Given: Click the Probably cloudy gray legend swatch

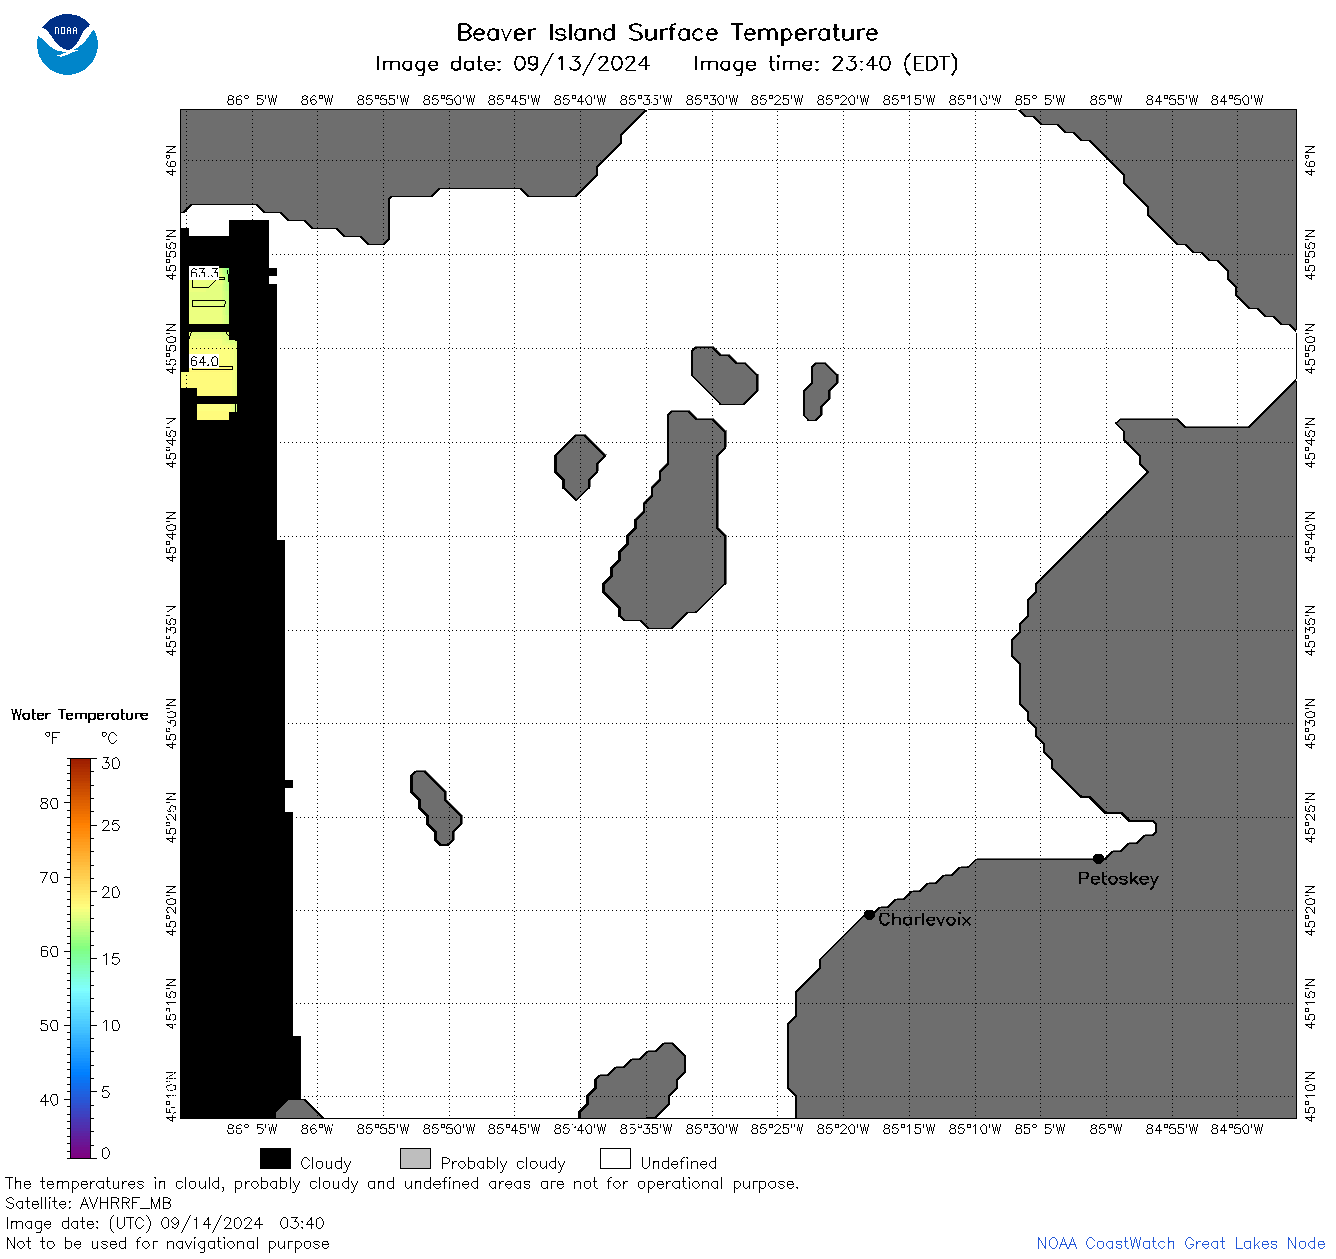Looking at the screenshot, I should point(415,1158).
